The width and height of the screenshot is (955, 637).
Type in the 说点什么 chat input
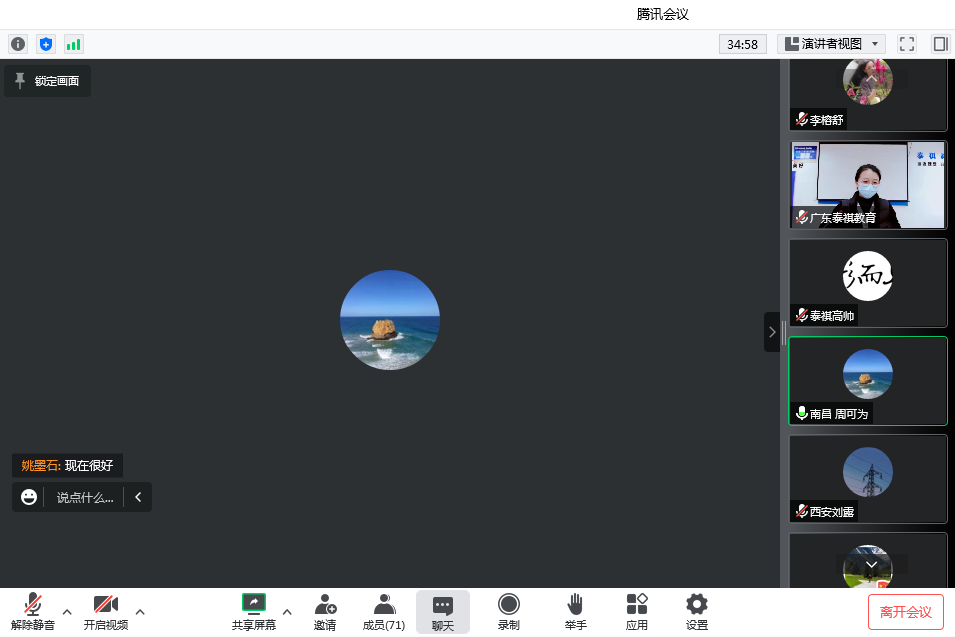84,497
